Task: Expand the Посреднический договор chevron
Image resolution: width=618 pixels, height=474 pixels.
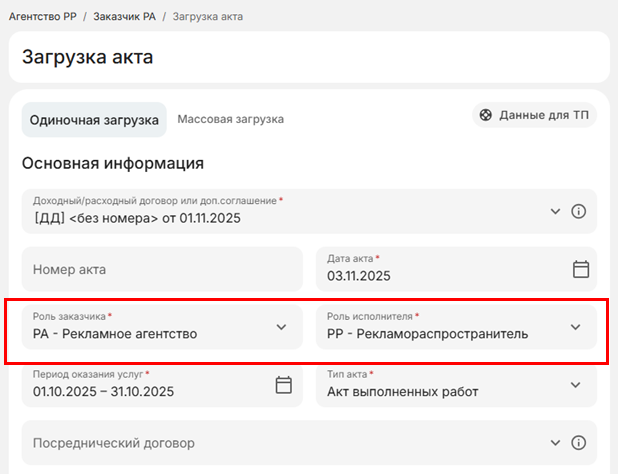Action: (556, 443)
